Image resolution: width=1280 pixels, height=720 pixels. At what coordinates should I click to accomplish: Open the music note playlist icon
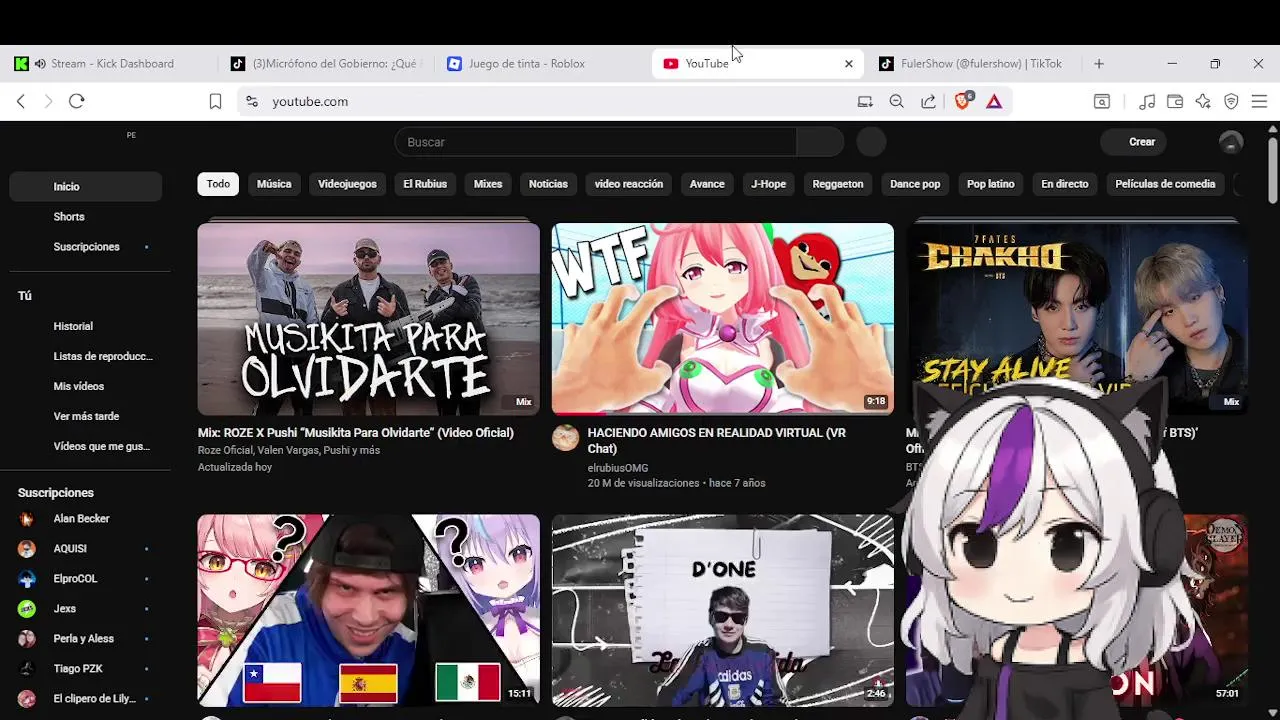pyautogui.click(x=1147, y=101)
